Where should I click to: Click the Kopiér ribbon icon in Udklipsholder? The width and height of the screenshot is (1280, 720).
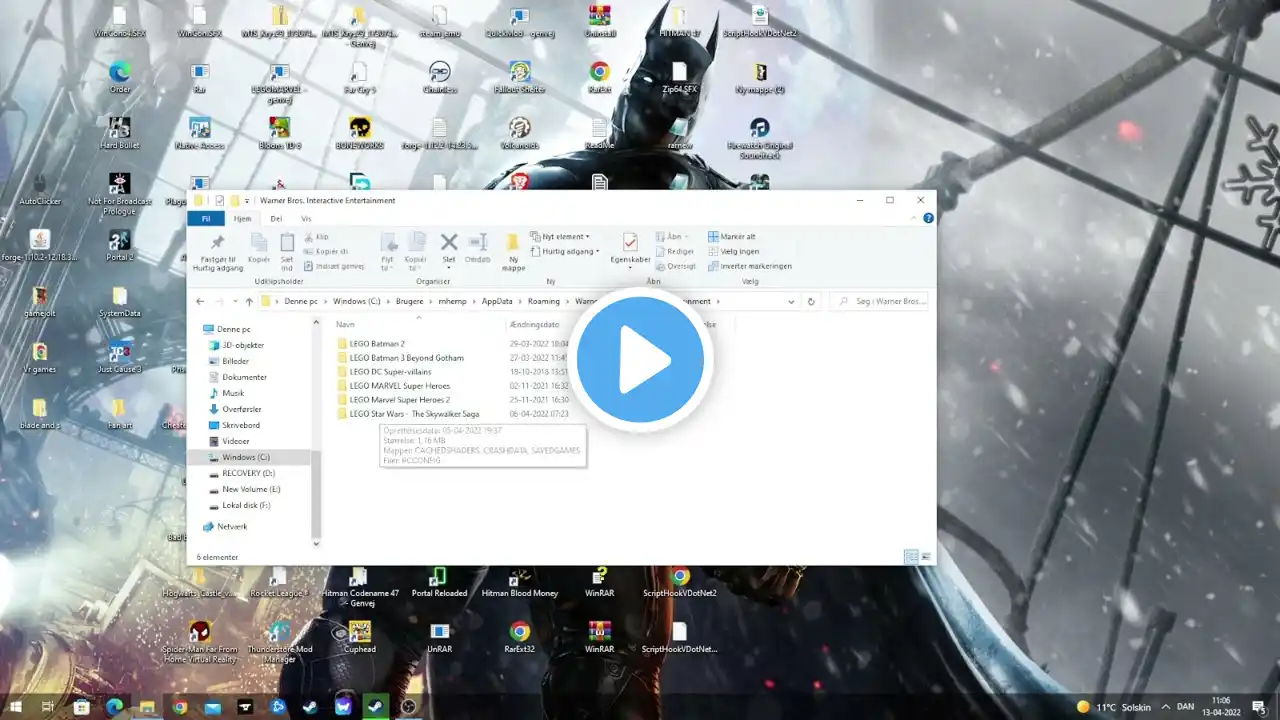point(259,242)
